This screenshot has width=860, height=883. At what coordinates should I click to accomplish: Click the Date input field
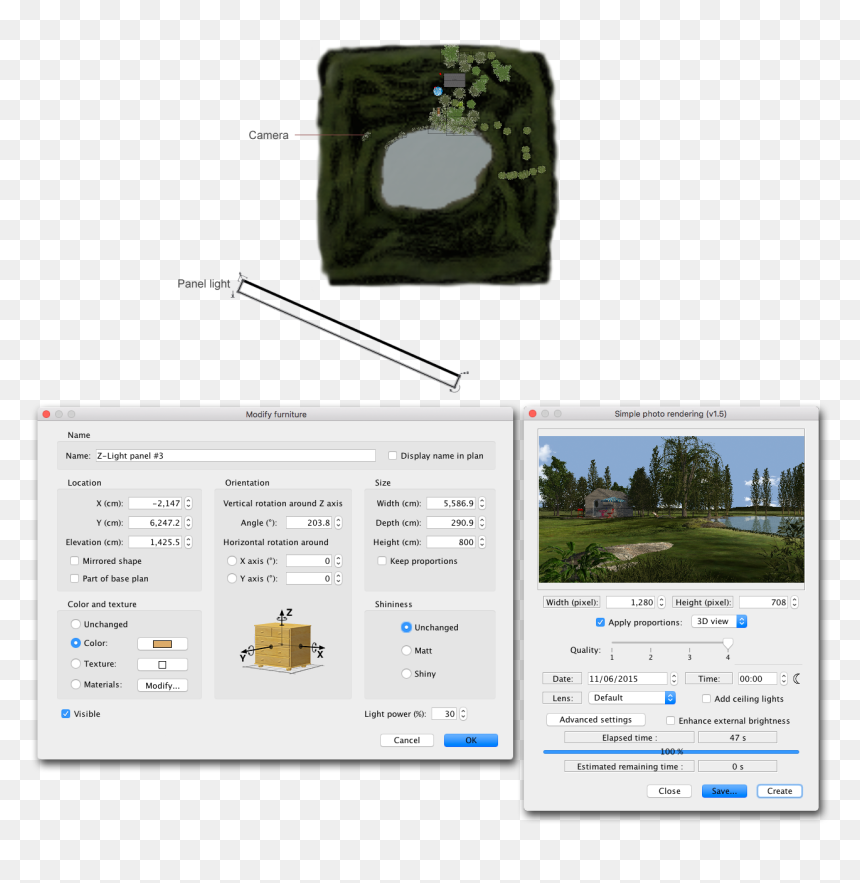[x=628, y=679]
